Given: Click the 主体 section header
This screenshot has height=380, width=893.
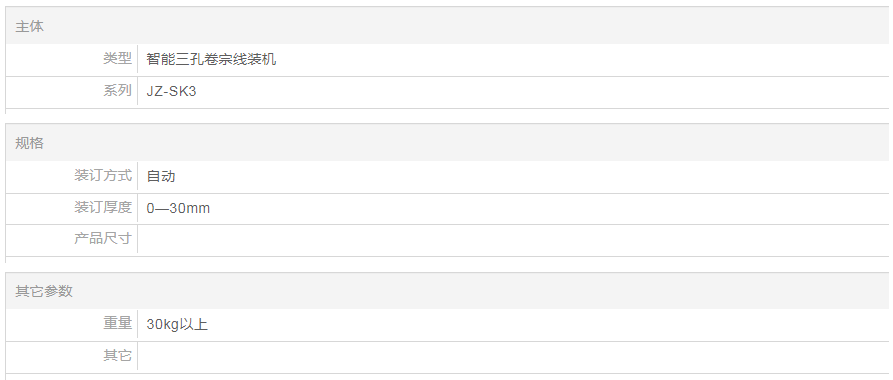Looking at the screenshot, I should (29, 27).
